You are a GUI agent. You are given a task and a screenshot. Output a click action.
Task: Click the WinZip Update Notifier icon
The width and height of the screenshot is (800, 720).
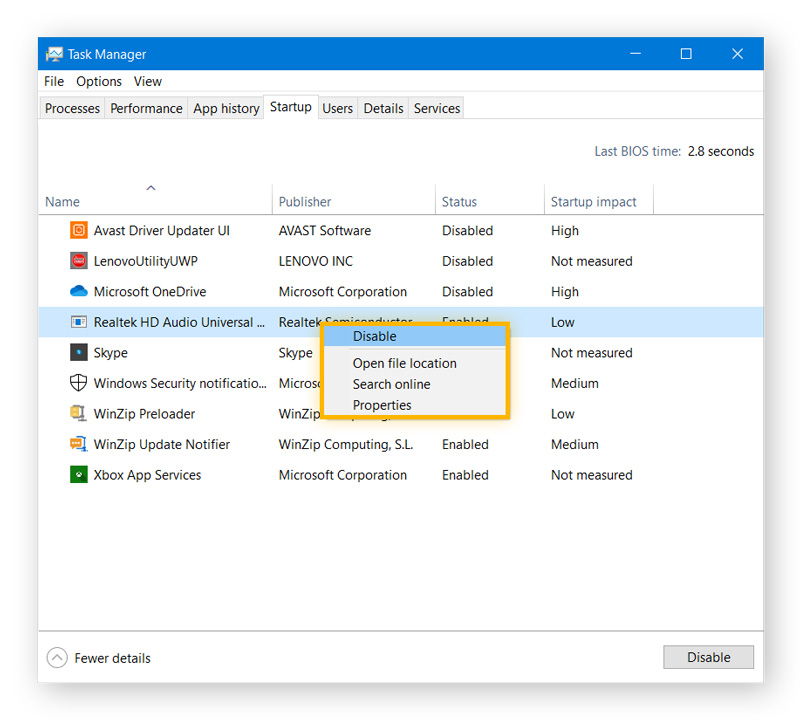pos(79,444)
